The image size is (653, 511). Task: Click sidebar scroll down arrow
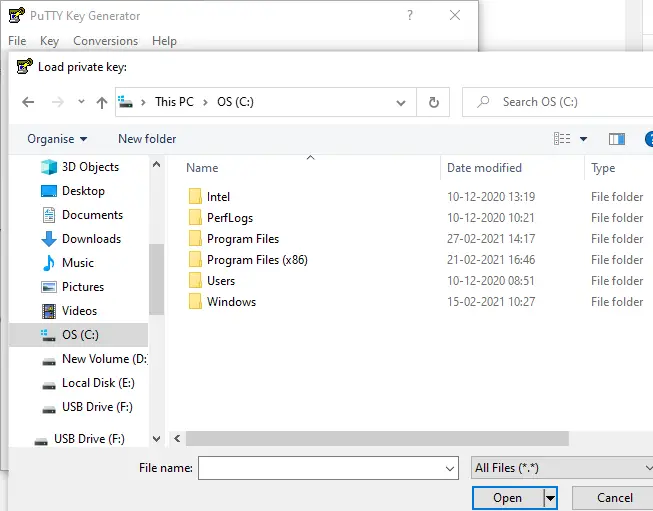(x=157, y=439)
